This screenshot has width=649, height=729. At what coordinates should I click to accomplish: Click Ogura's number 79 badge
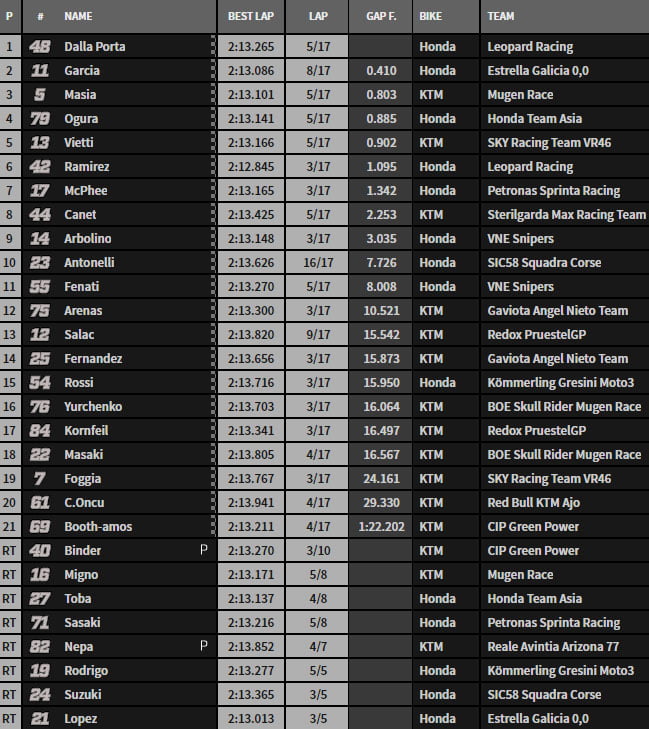[40, 119]
